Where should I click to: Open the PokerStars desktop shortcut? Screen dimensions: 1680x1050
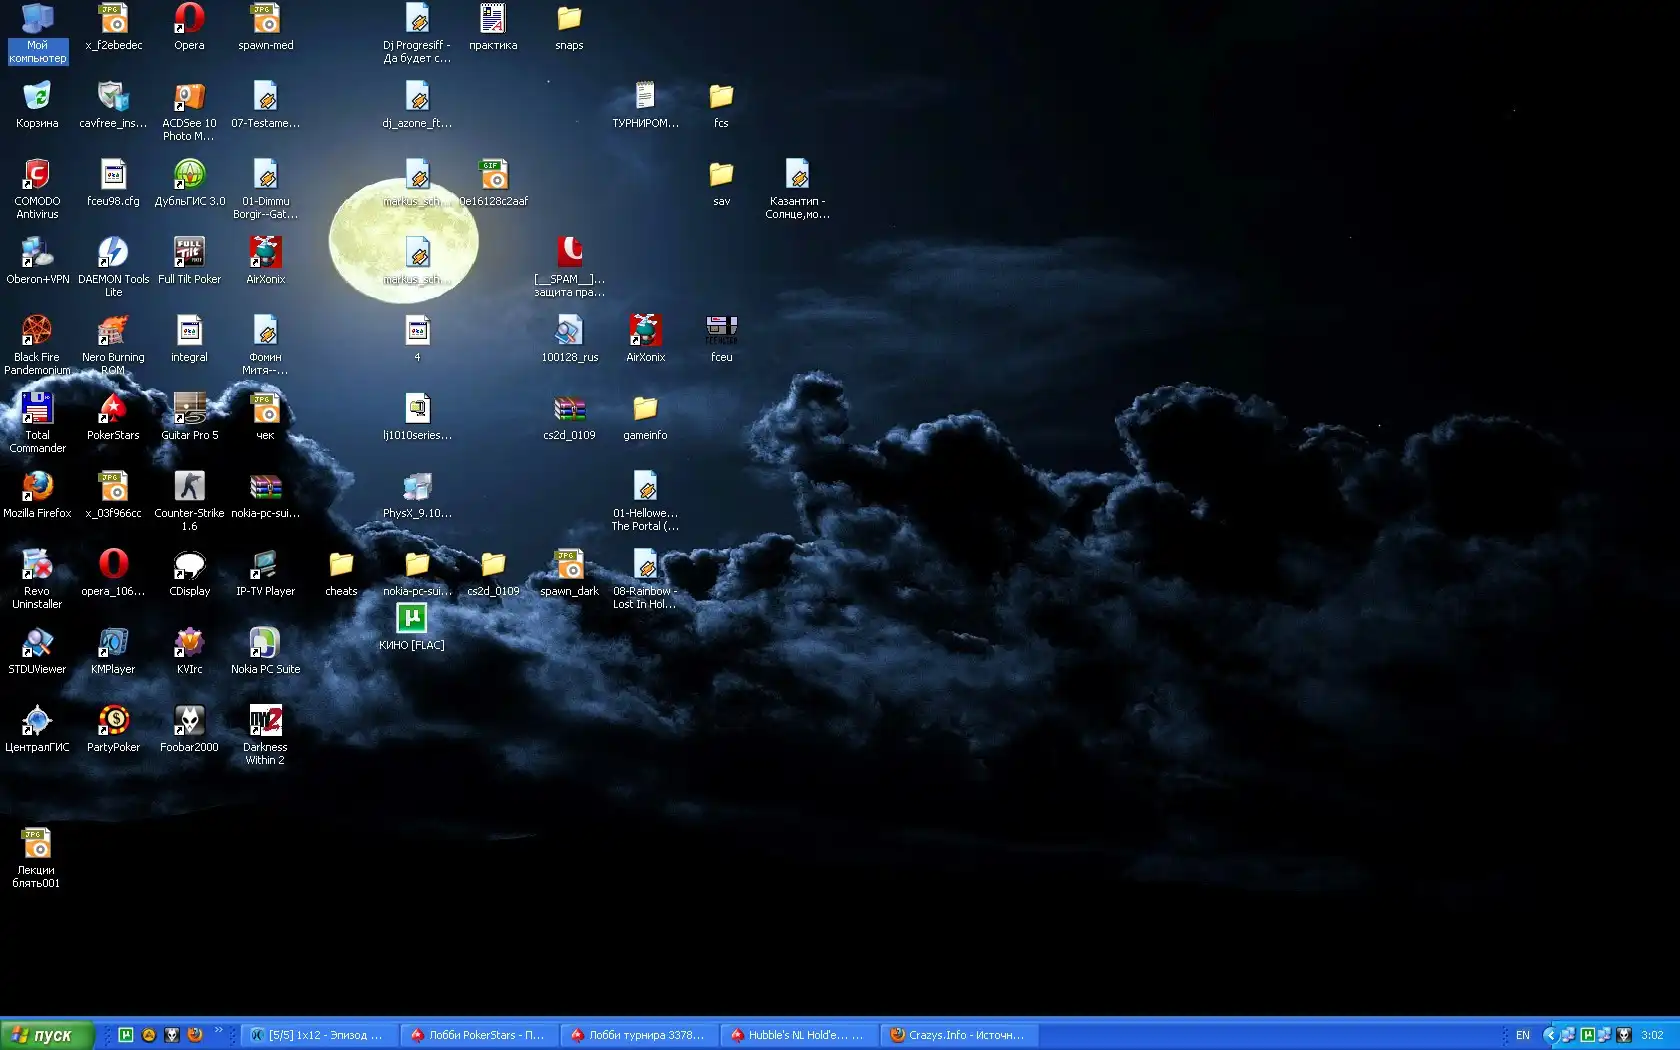coord(113,409)
